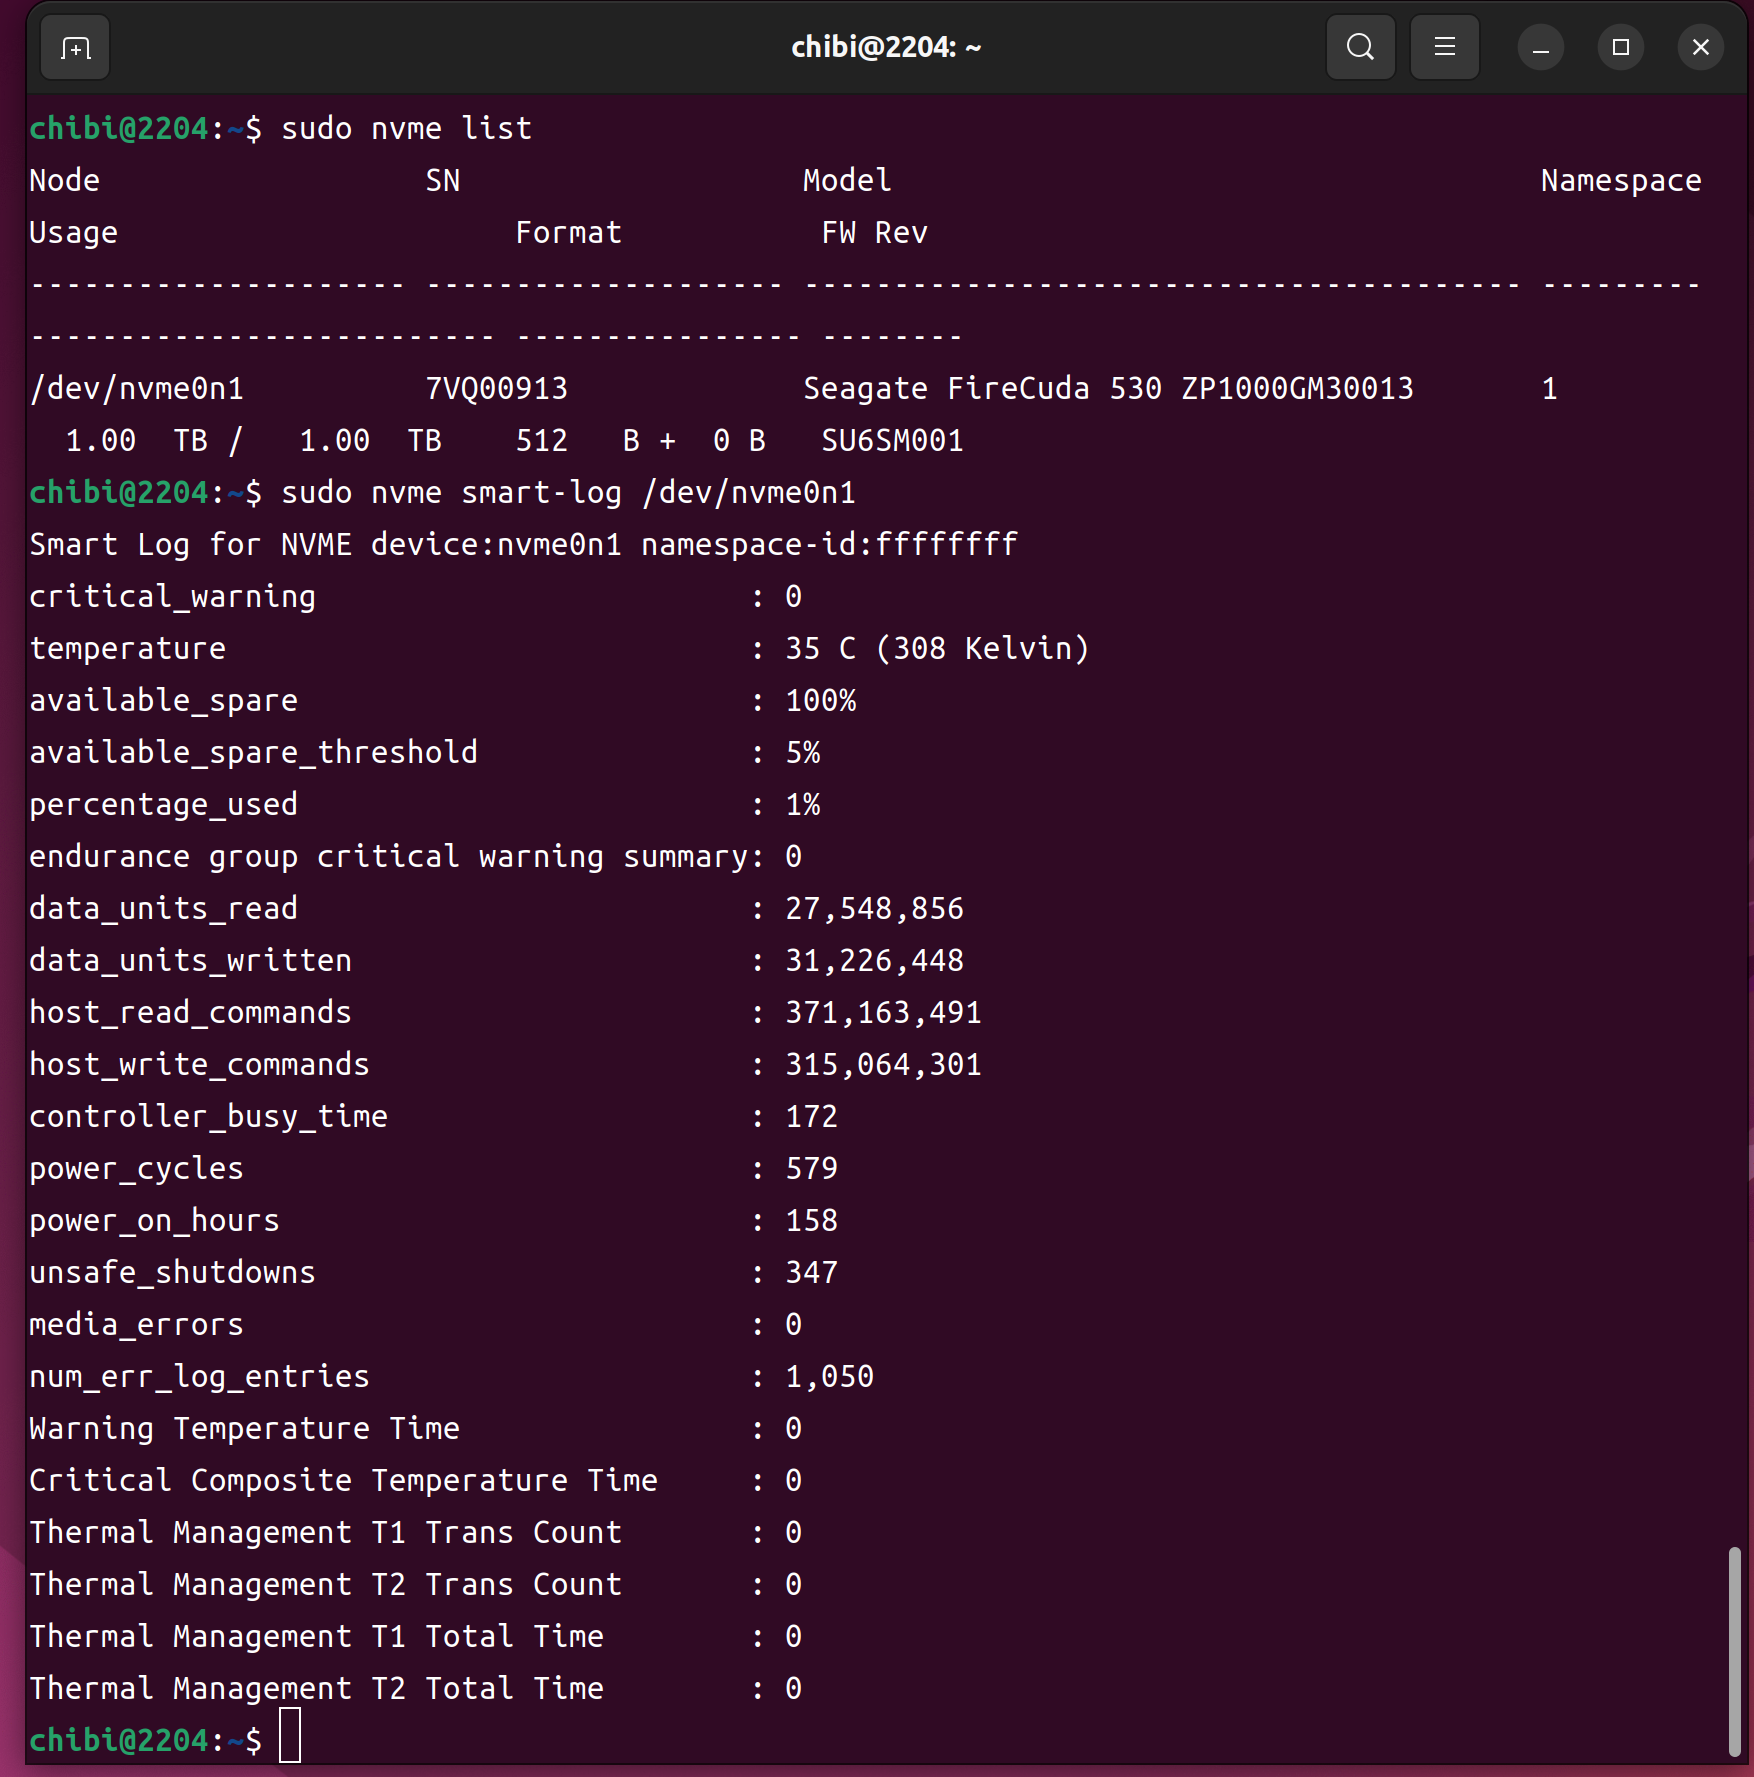Screen dimensions: 1754x1777
Task: Minimize the terminal window
Action: coord(1540,47)
